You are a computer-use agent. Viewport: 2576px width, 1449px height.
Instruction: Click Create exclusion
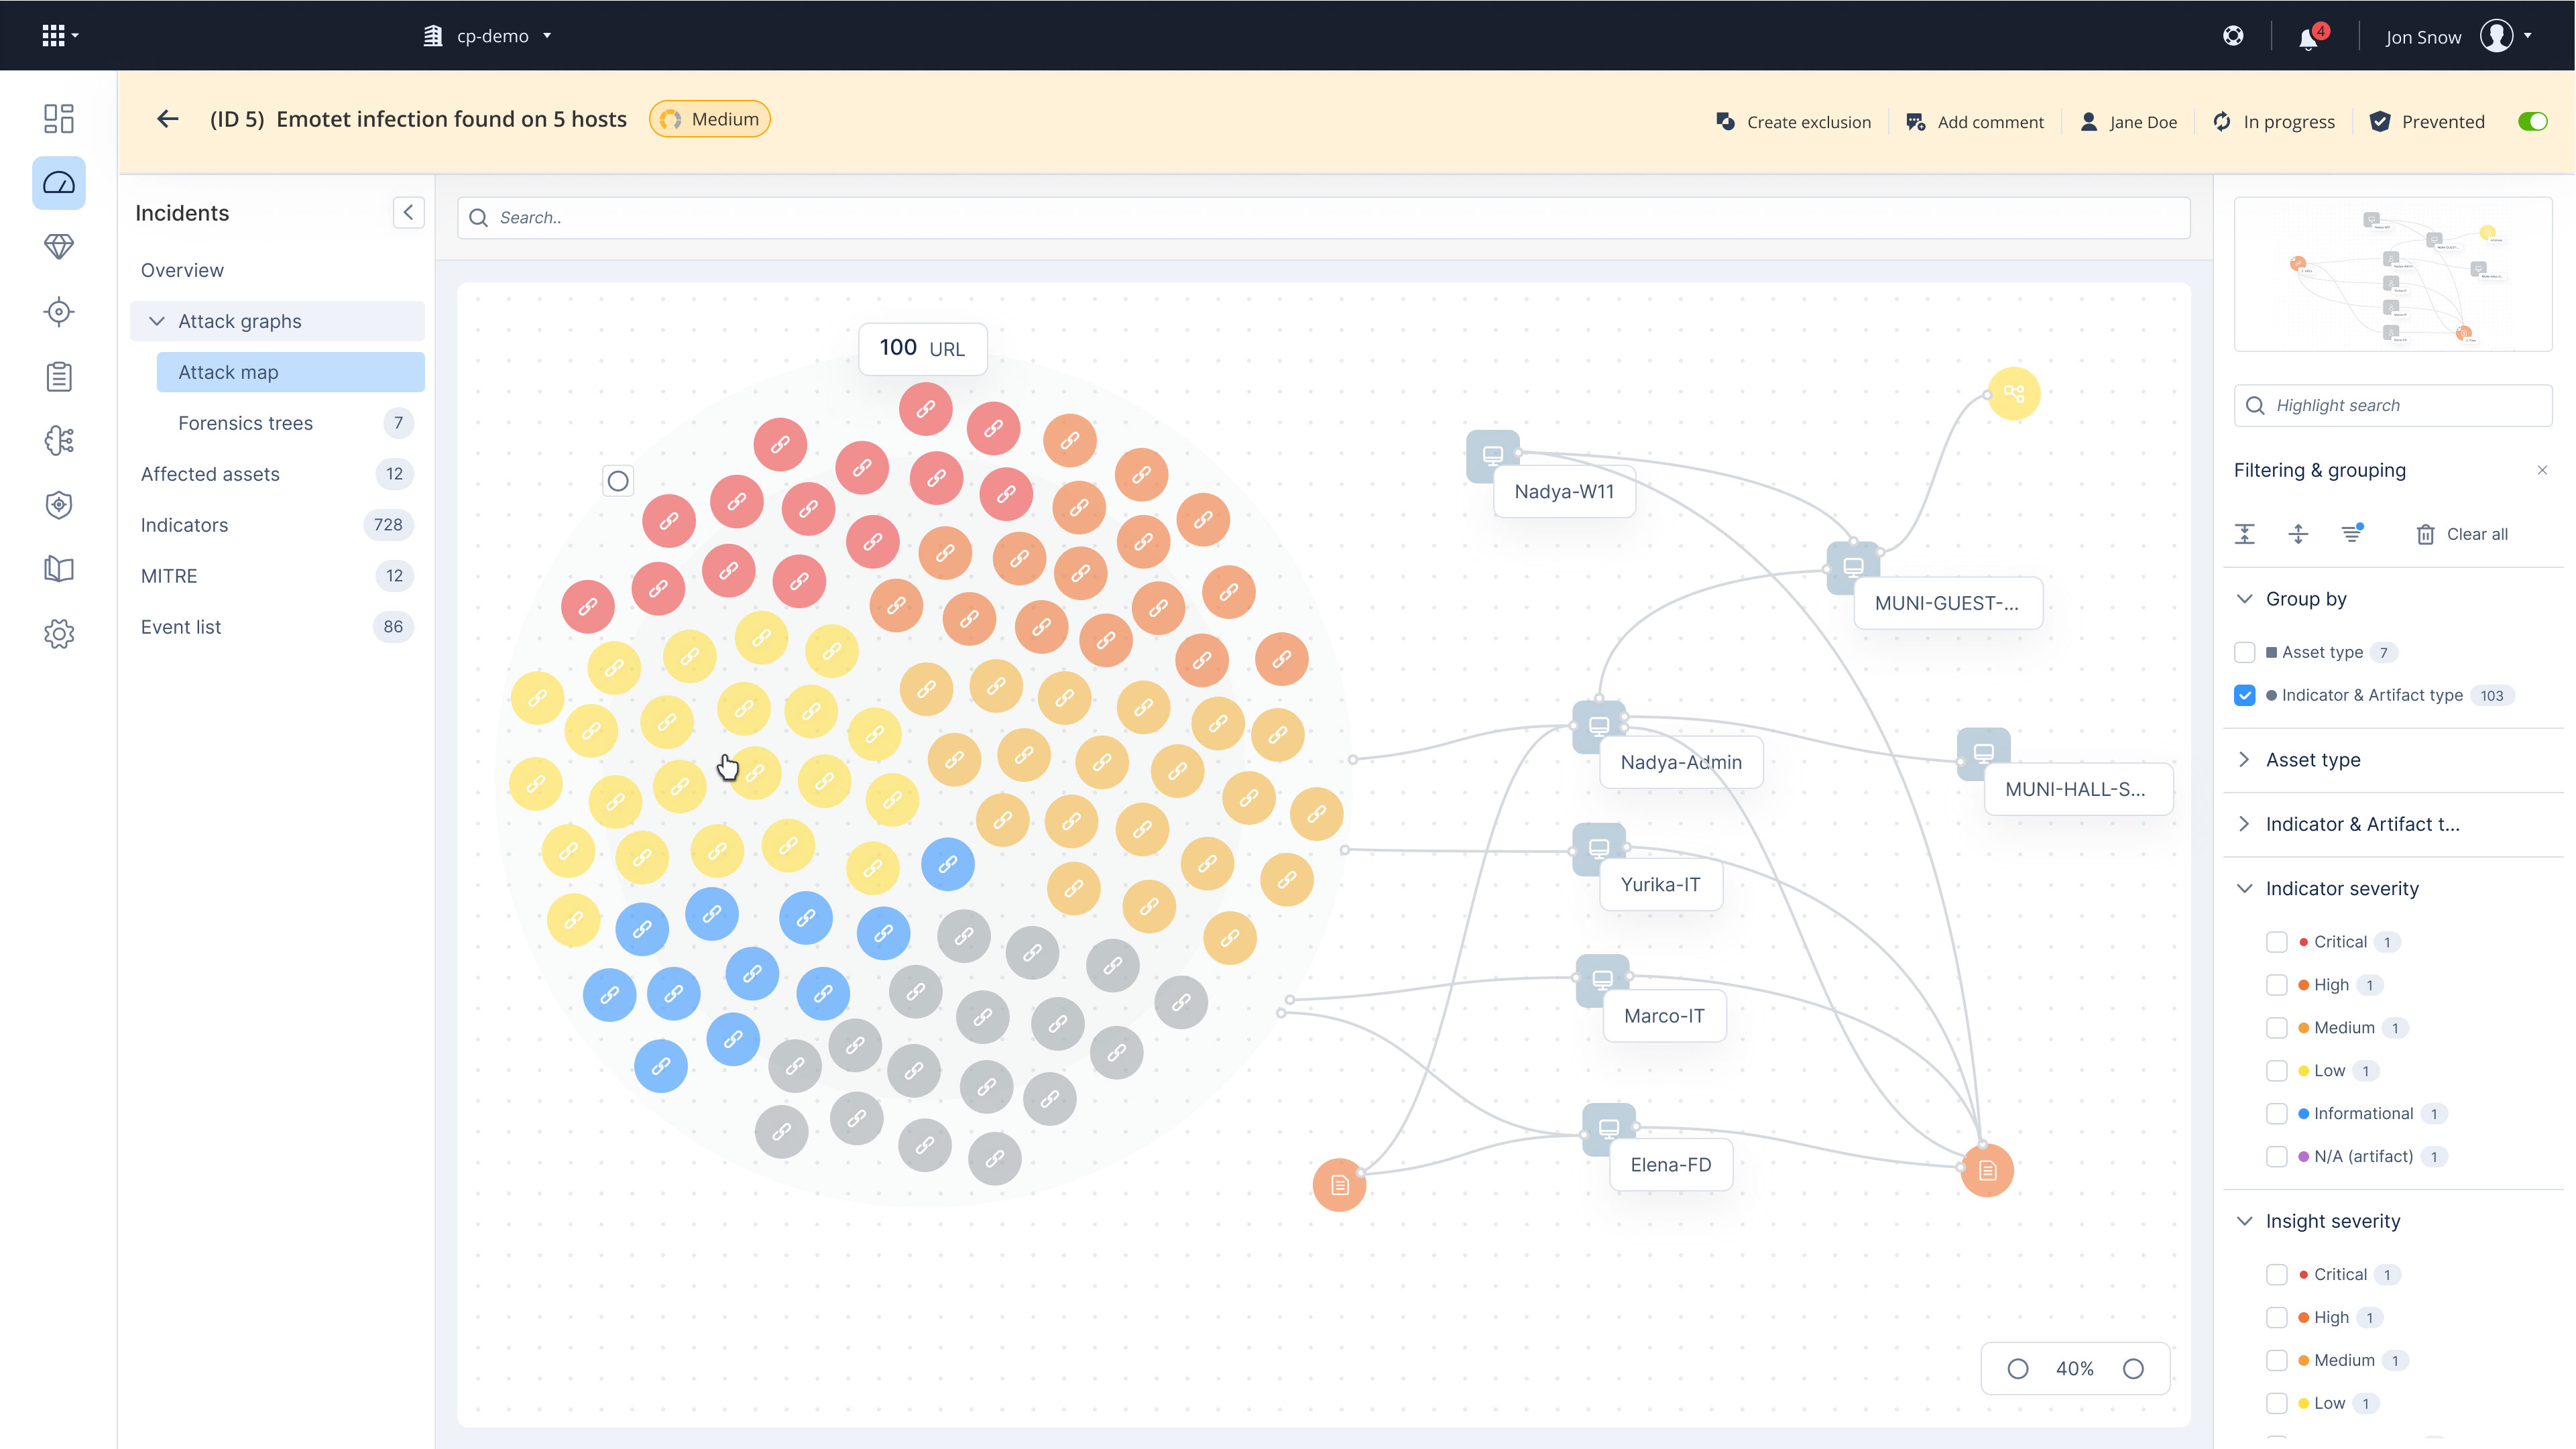click(1793, 122)
